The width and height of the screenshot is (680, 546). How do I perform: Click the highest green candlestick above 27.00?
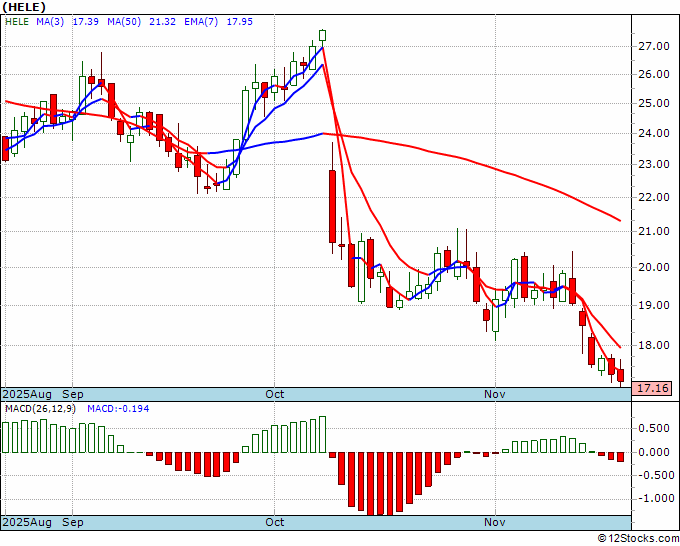tap(322, 35)
